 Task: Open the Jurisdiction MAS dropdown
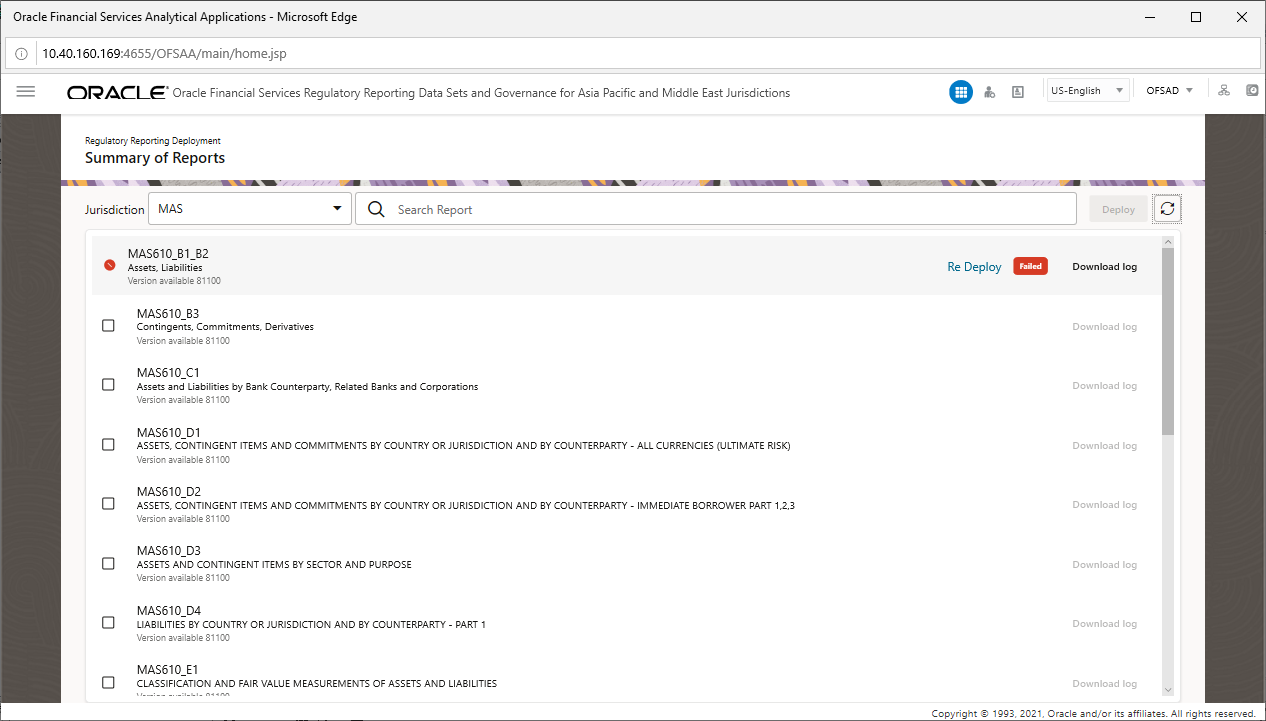click(x=250, y=209)
